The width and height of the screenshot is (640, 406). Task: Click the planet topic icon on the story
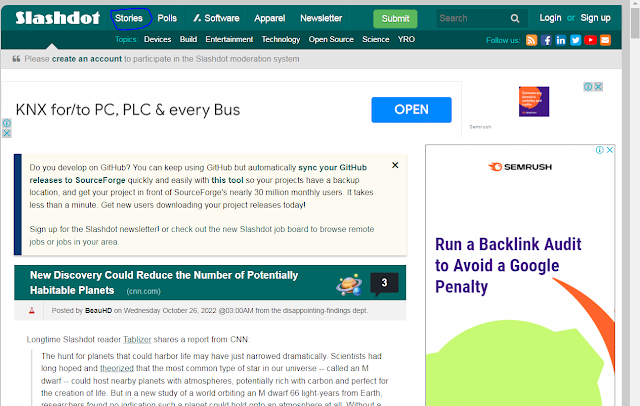349,284
